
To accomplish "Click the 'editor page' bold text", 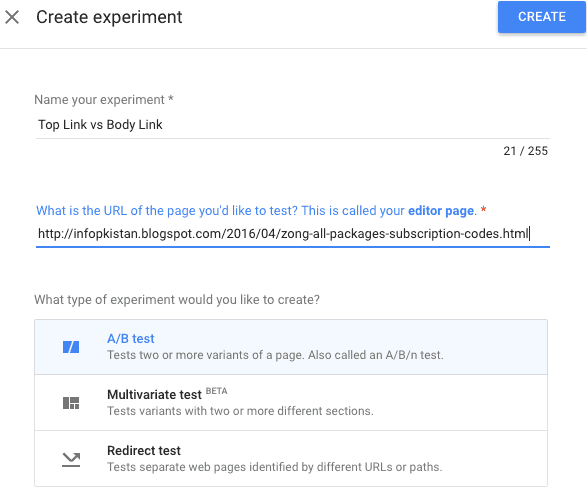I will tap(441, 211).
